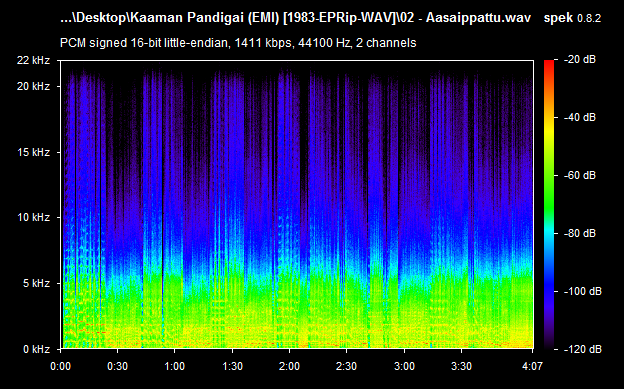
Task: Select the 20 kHz frequency axis label
Action: tap(33, 86)
